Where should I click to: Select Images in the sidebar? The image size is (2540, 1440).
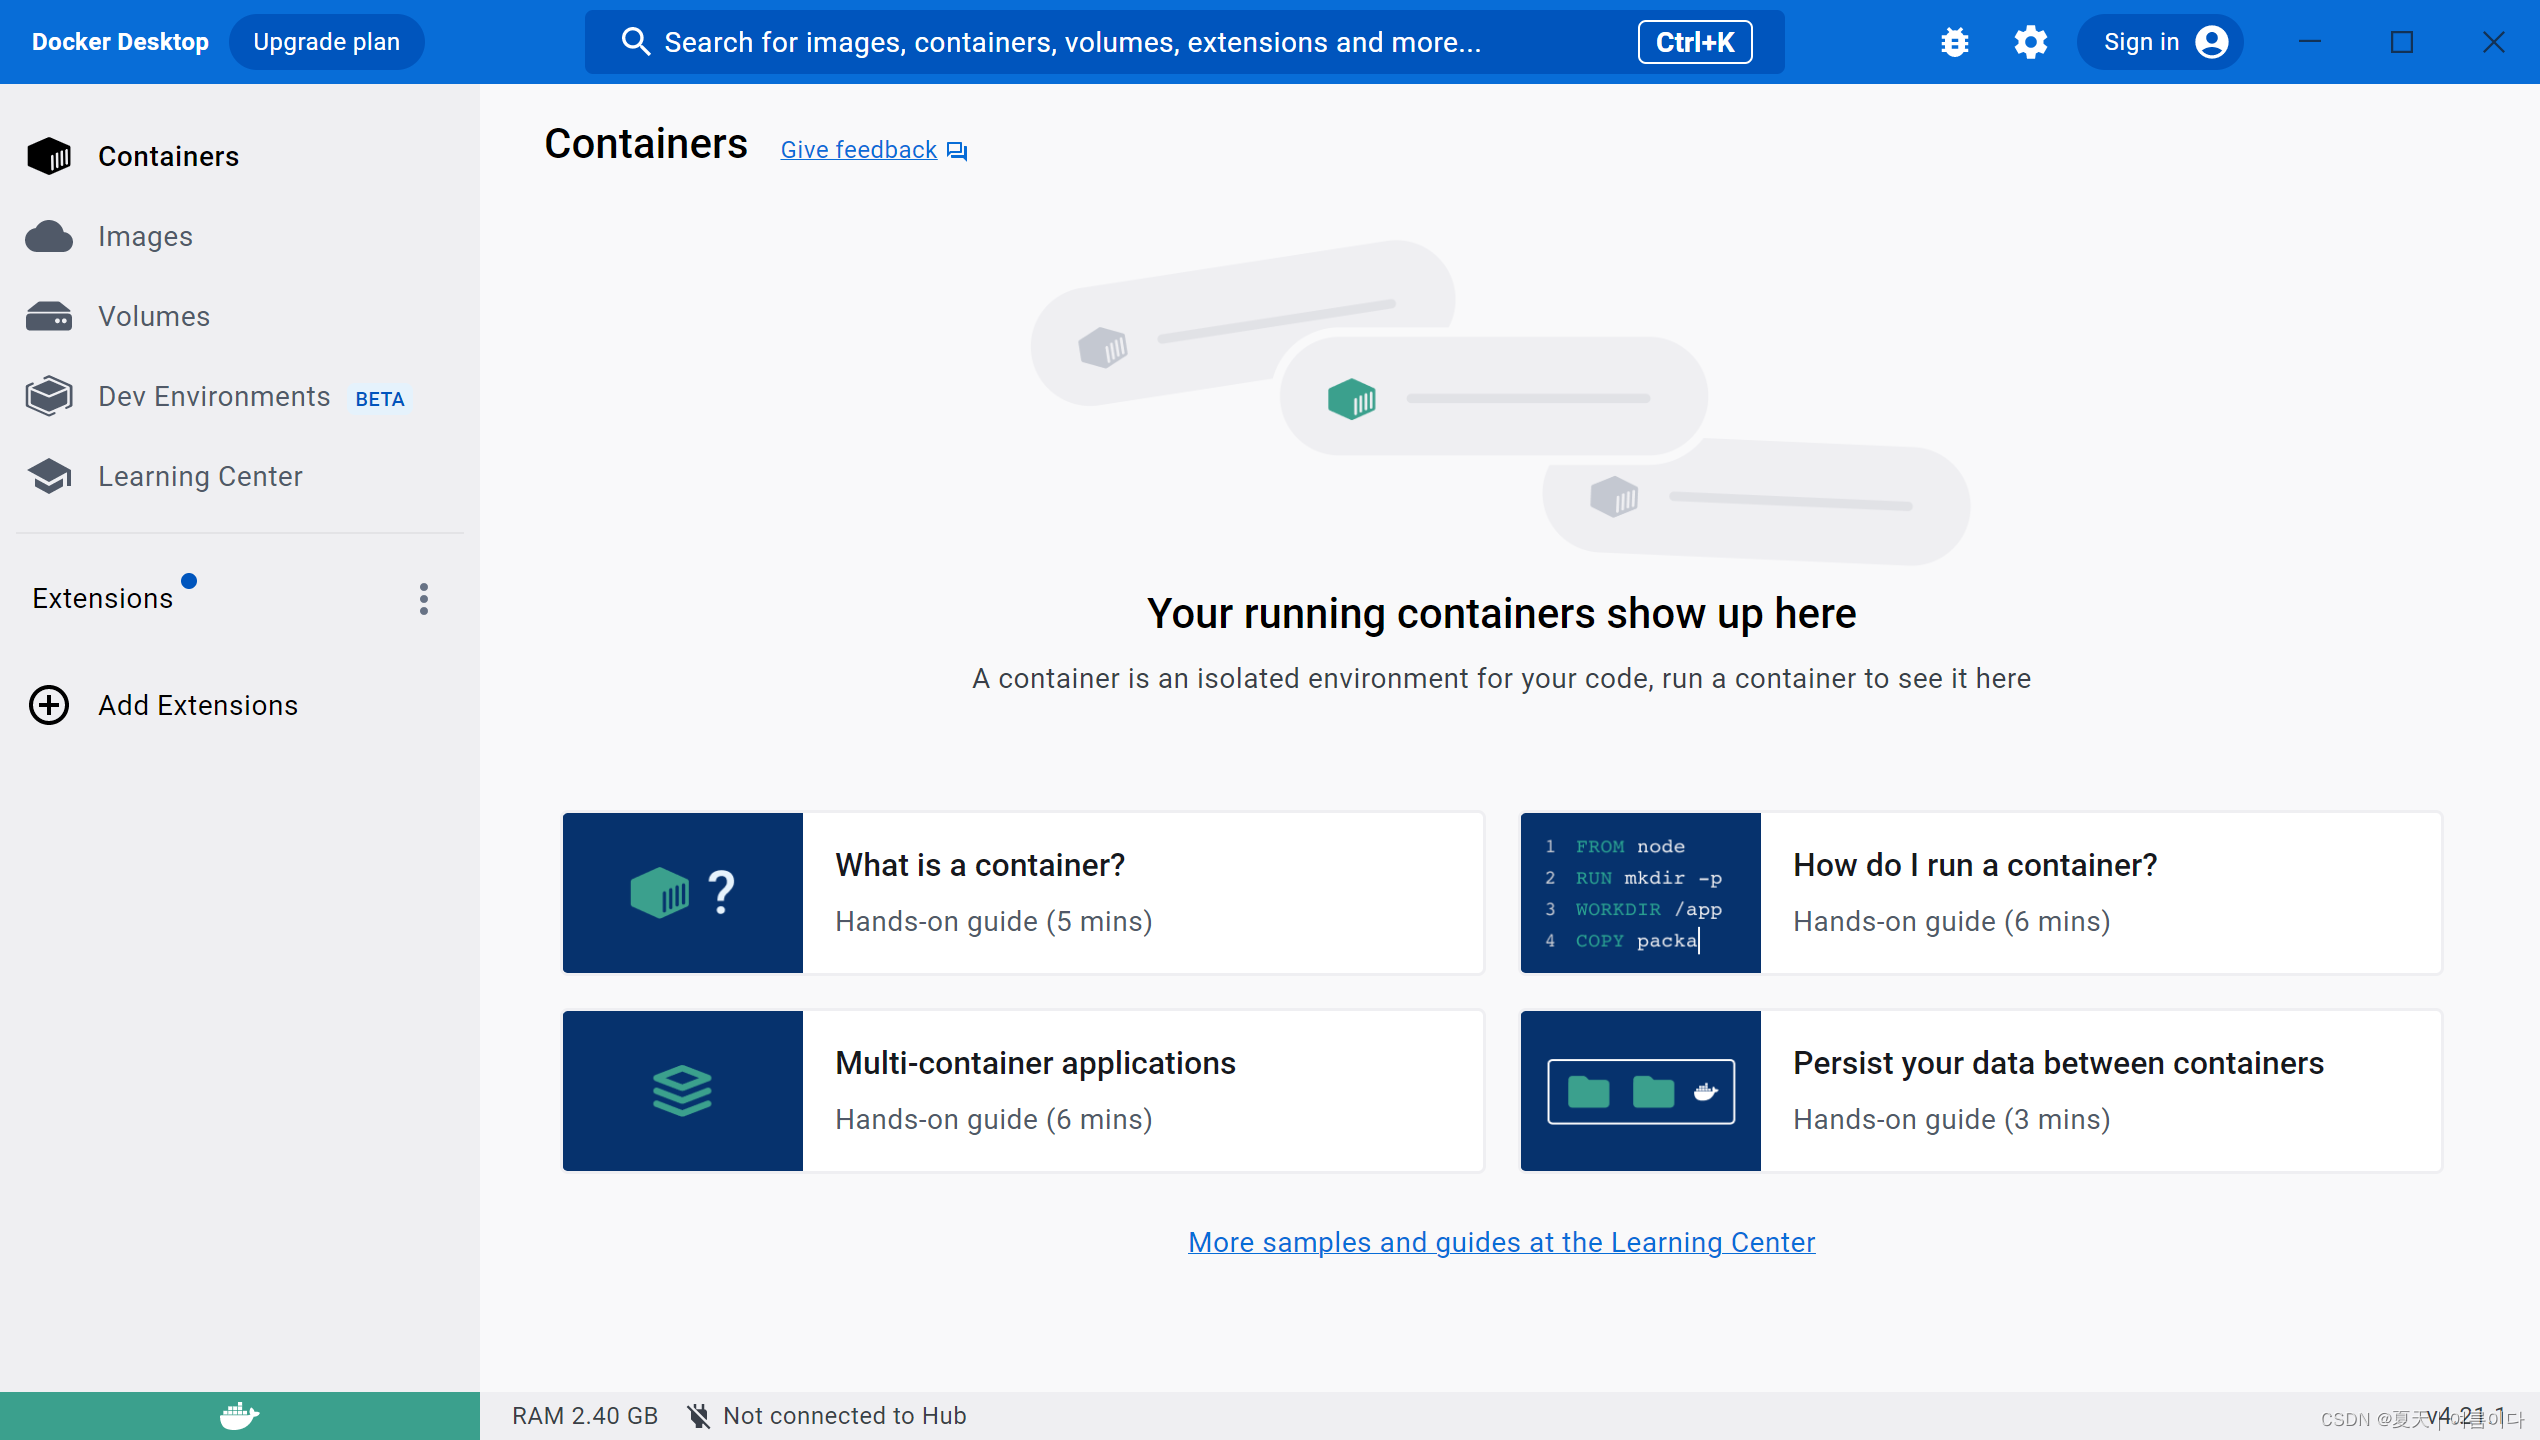tap(145, 237)
